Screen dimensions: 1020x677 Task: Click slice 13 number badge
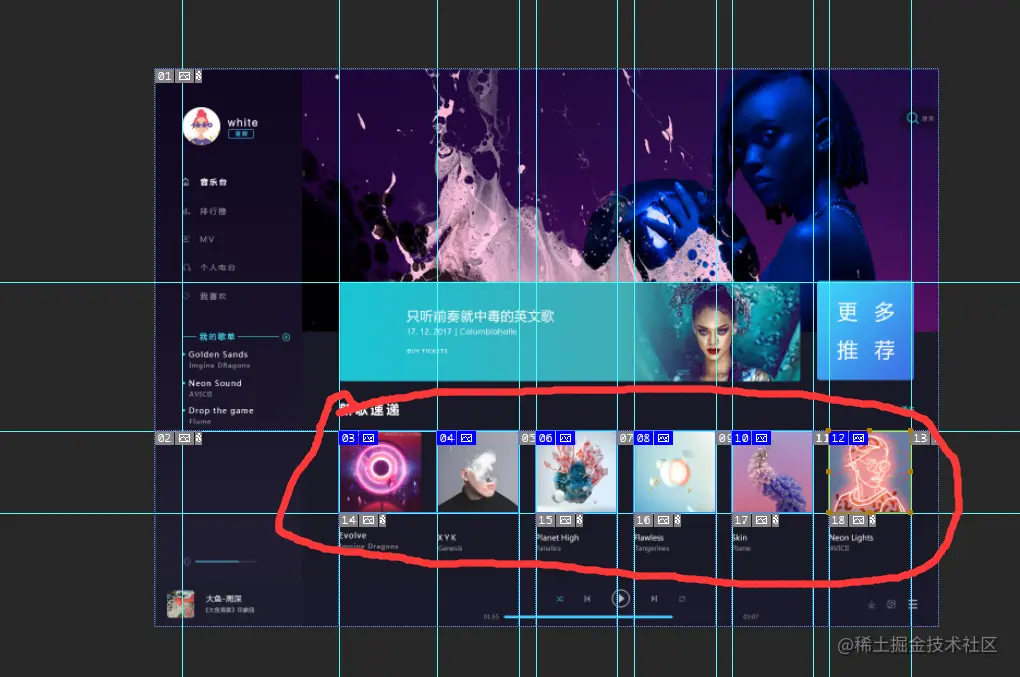tap(920, 438)
